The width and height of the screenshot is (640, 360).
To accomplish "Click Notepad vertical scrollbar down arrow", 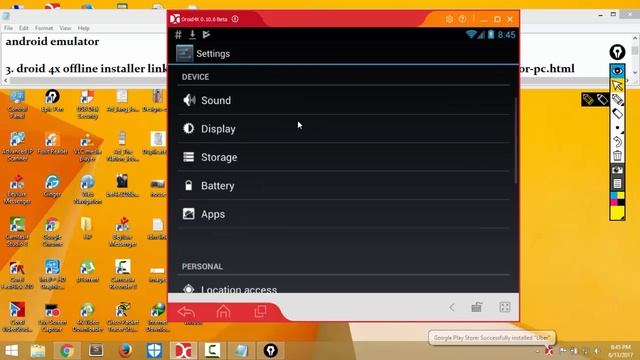I will point(635,73).
